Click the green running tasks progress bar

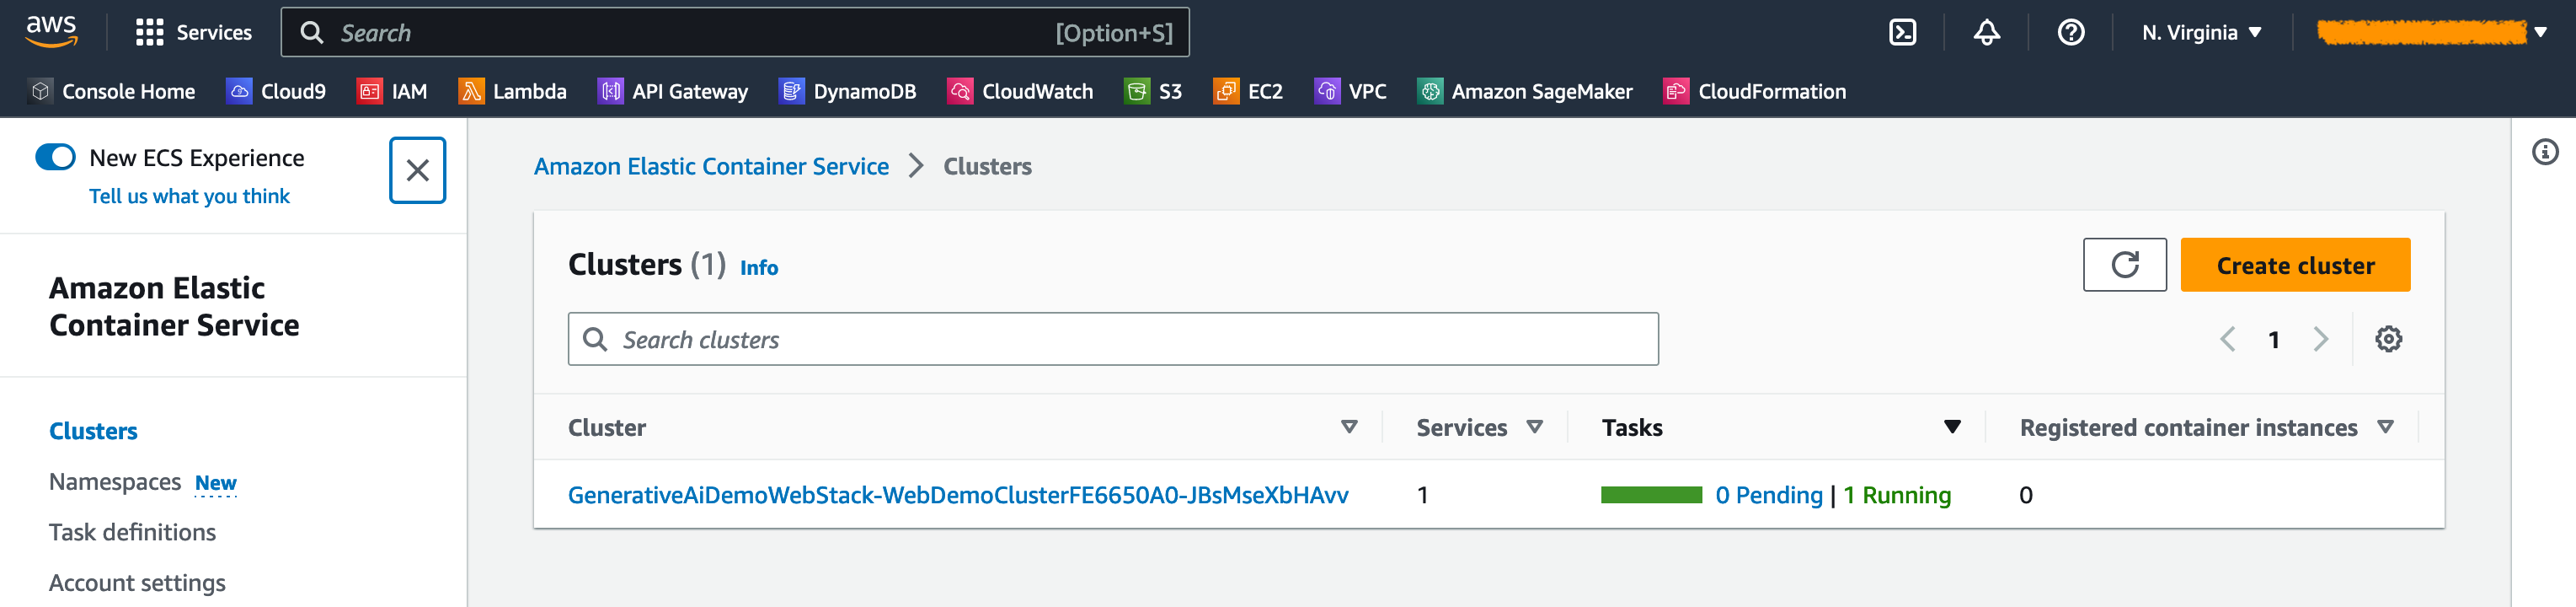click(x=1651, y=495)
